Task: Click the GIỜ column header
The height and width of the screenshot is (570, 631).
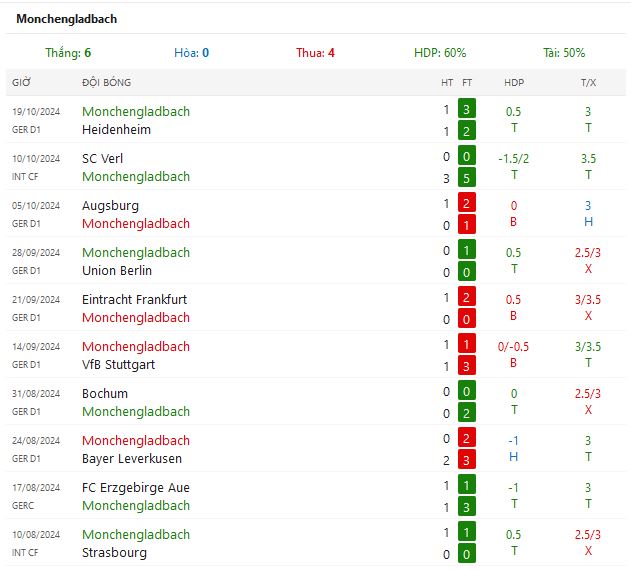Action: (x=21, y=83)
